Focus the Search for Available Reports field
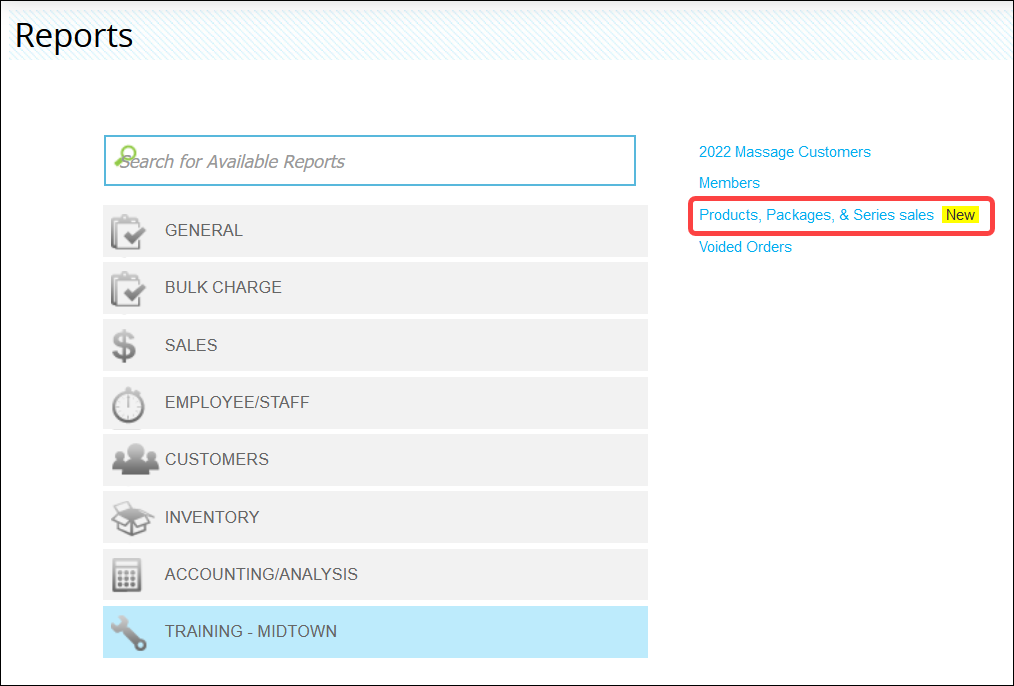The image size is (1014, 686). click(x=370, y=160)
